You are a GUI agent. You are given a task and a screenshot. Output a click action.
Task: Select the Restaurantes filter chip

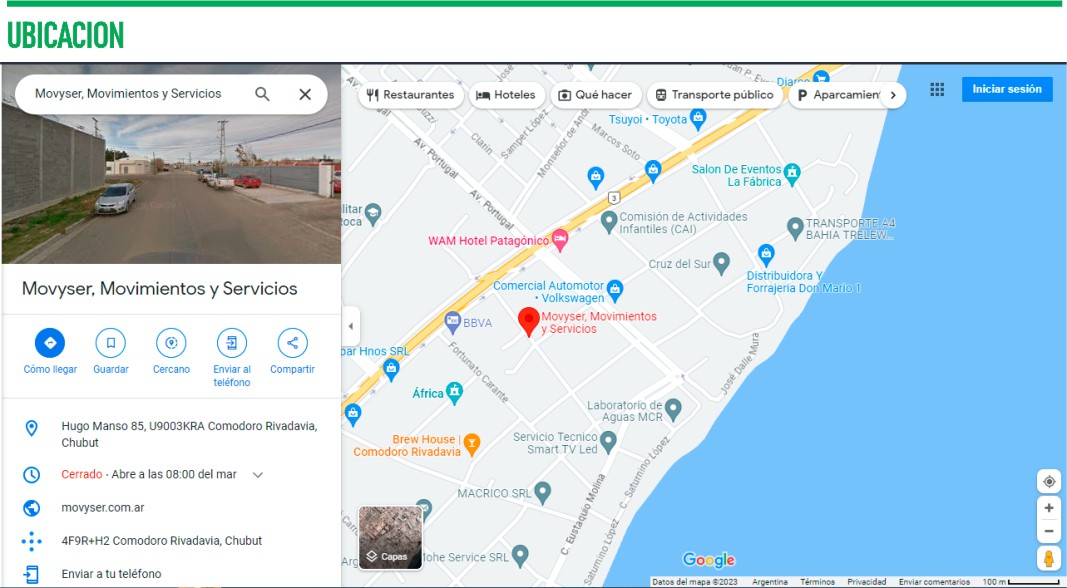(411, 95)
